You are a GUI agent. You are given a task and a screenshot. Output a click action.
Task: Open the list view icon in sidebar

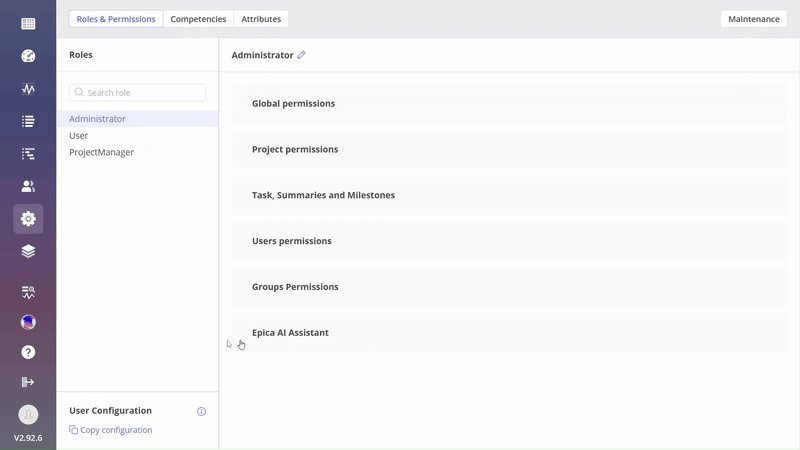pyautogui.click(x=28, y=121)
